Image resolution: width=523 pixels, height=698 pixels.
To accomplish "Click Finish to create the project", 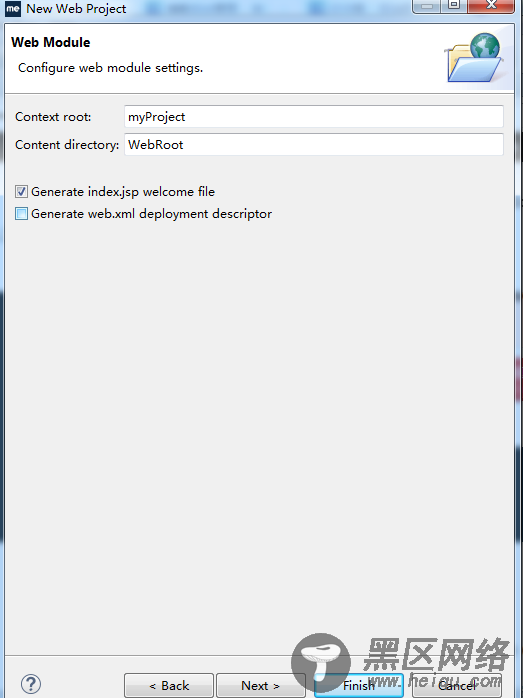I will point(359,686).
